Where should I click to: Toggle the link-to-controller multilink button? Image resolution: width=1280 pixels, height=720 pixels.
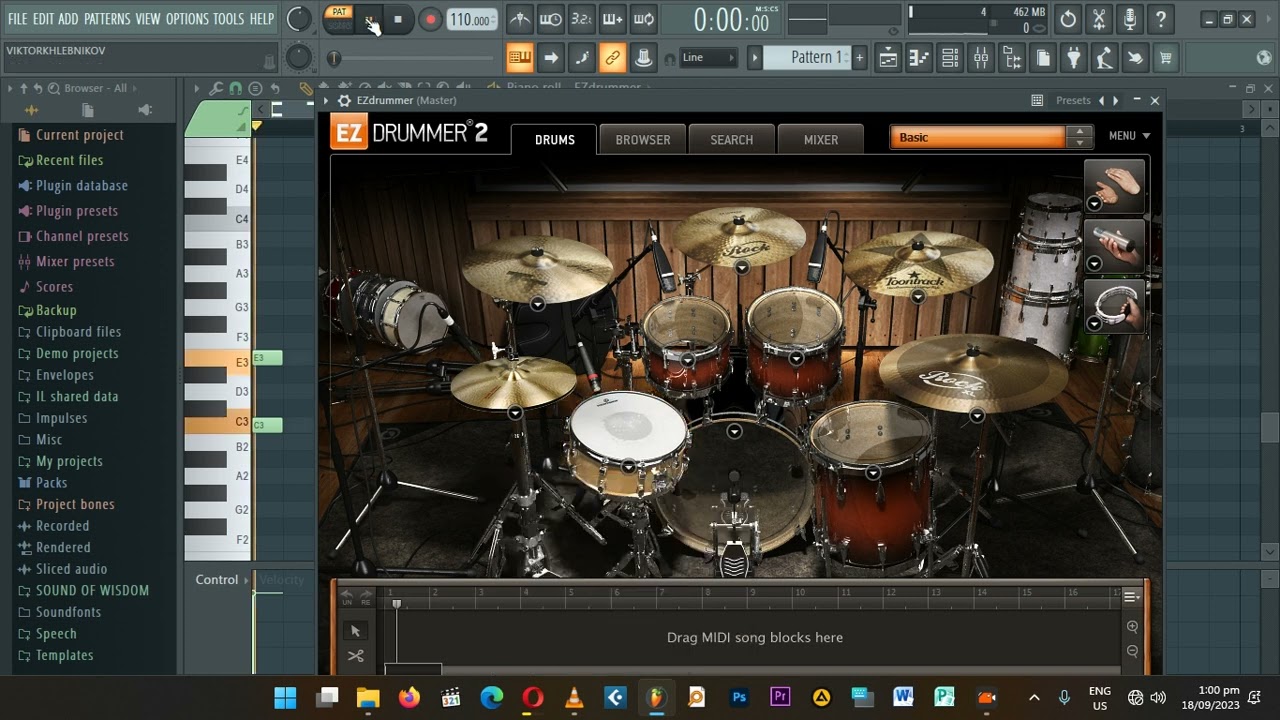click(x=613, y=58)
